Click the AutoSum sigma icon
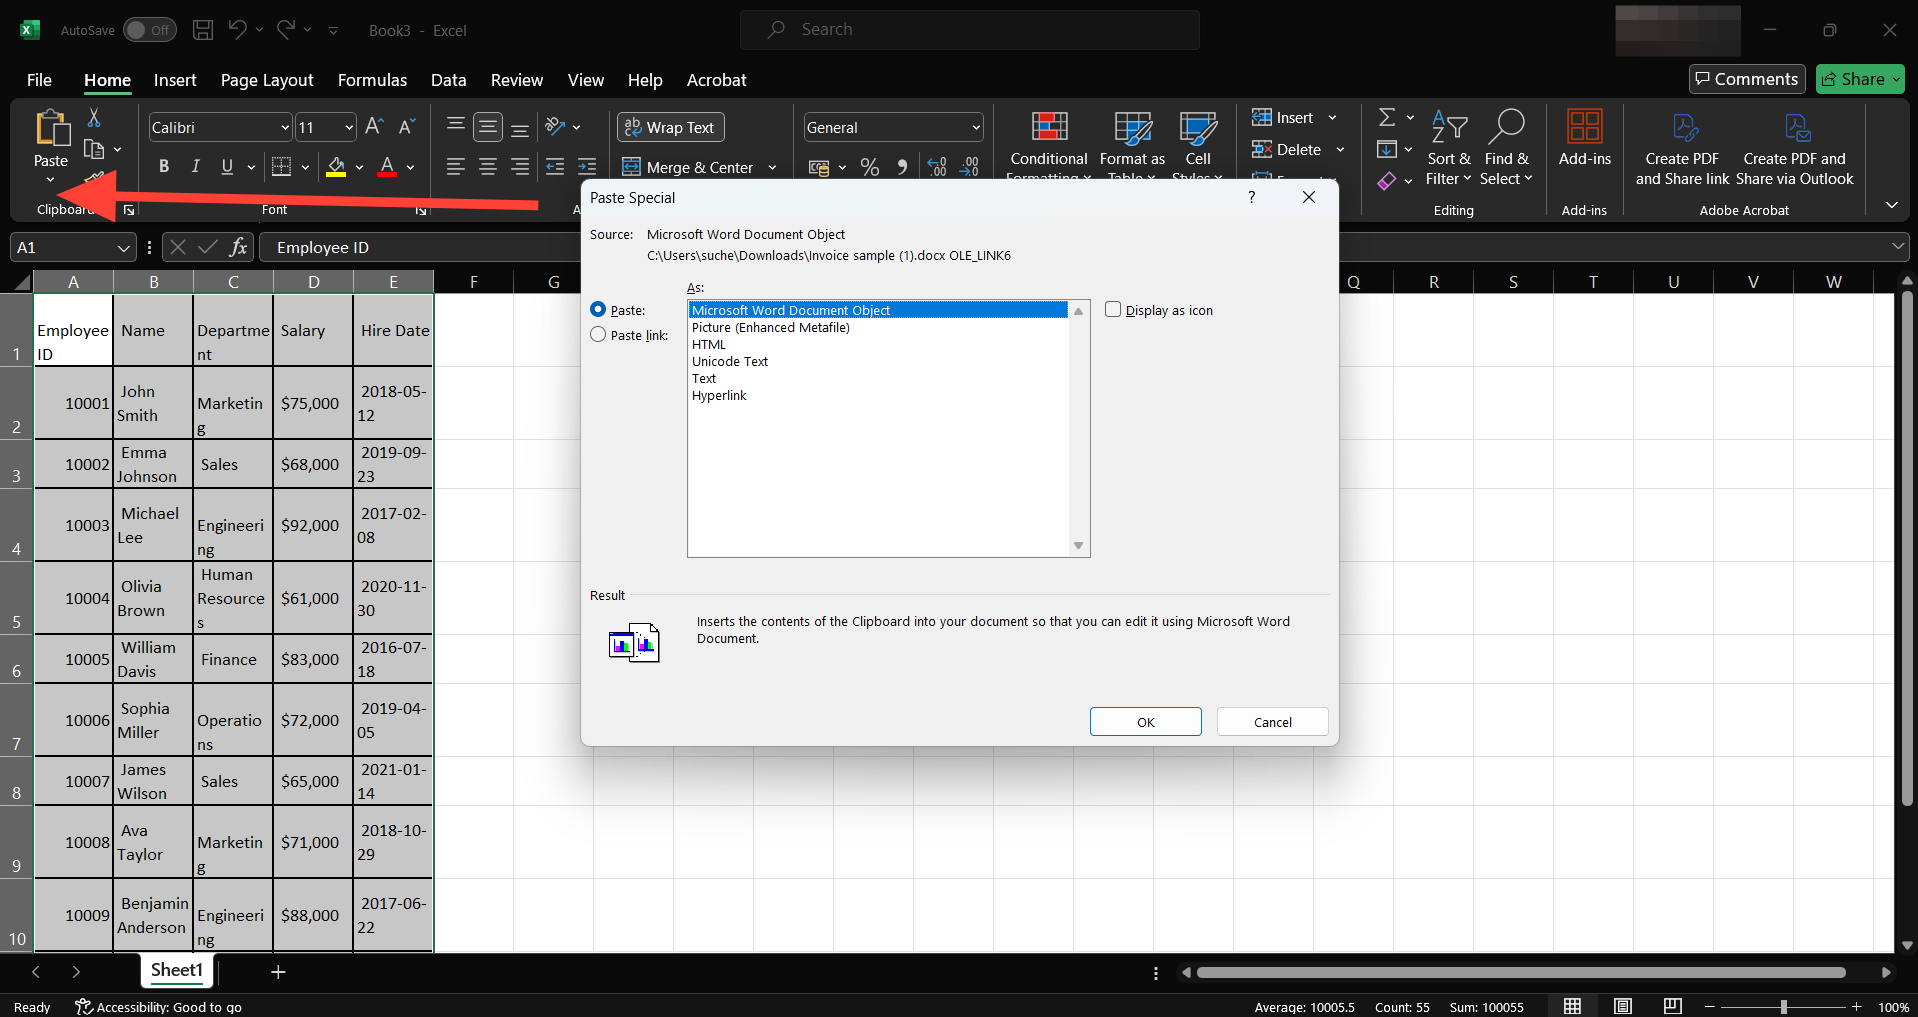Screen dimensions: 1918x1017 (1387, 118)
